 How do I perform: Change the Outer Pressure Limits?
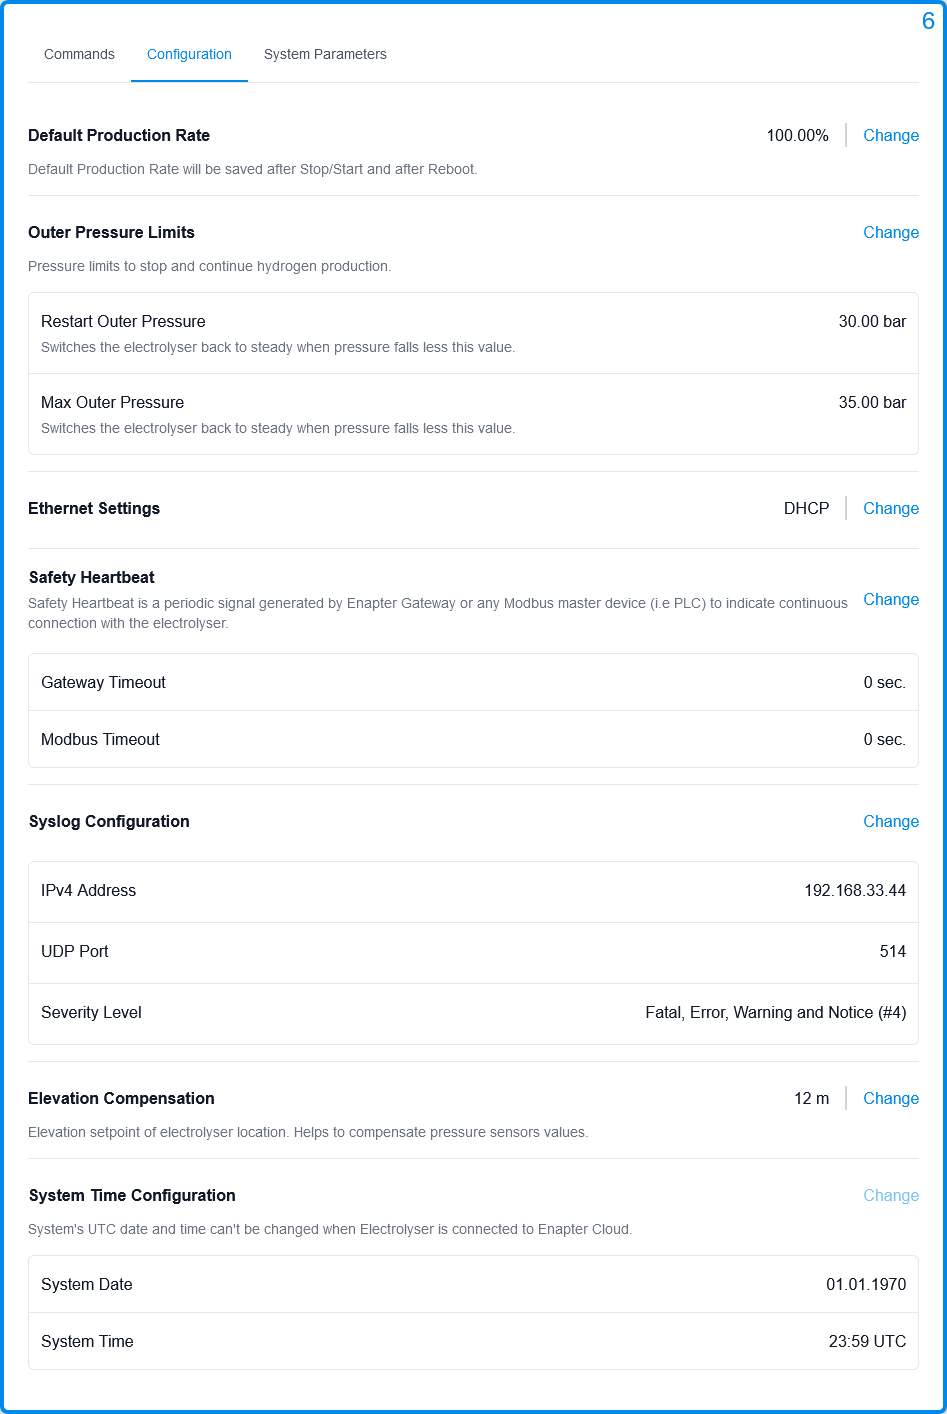[890, 232]
